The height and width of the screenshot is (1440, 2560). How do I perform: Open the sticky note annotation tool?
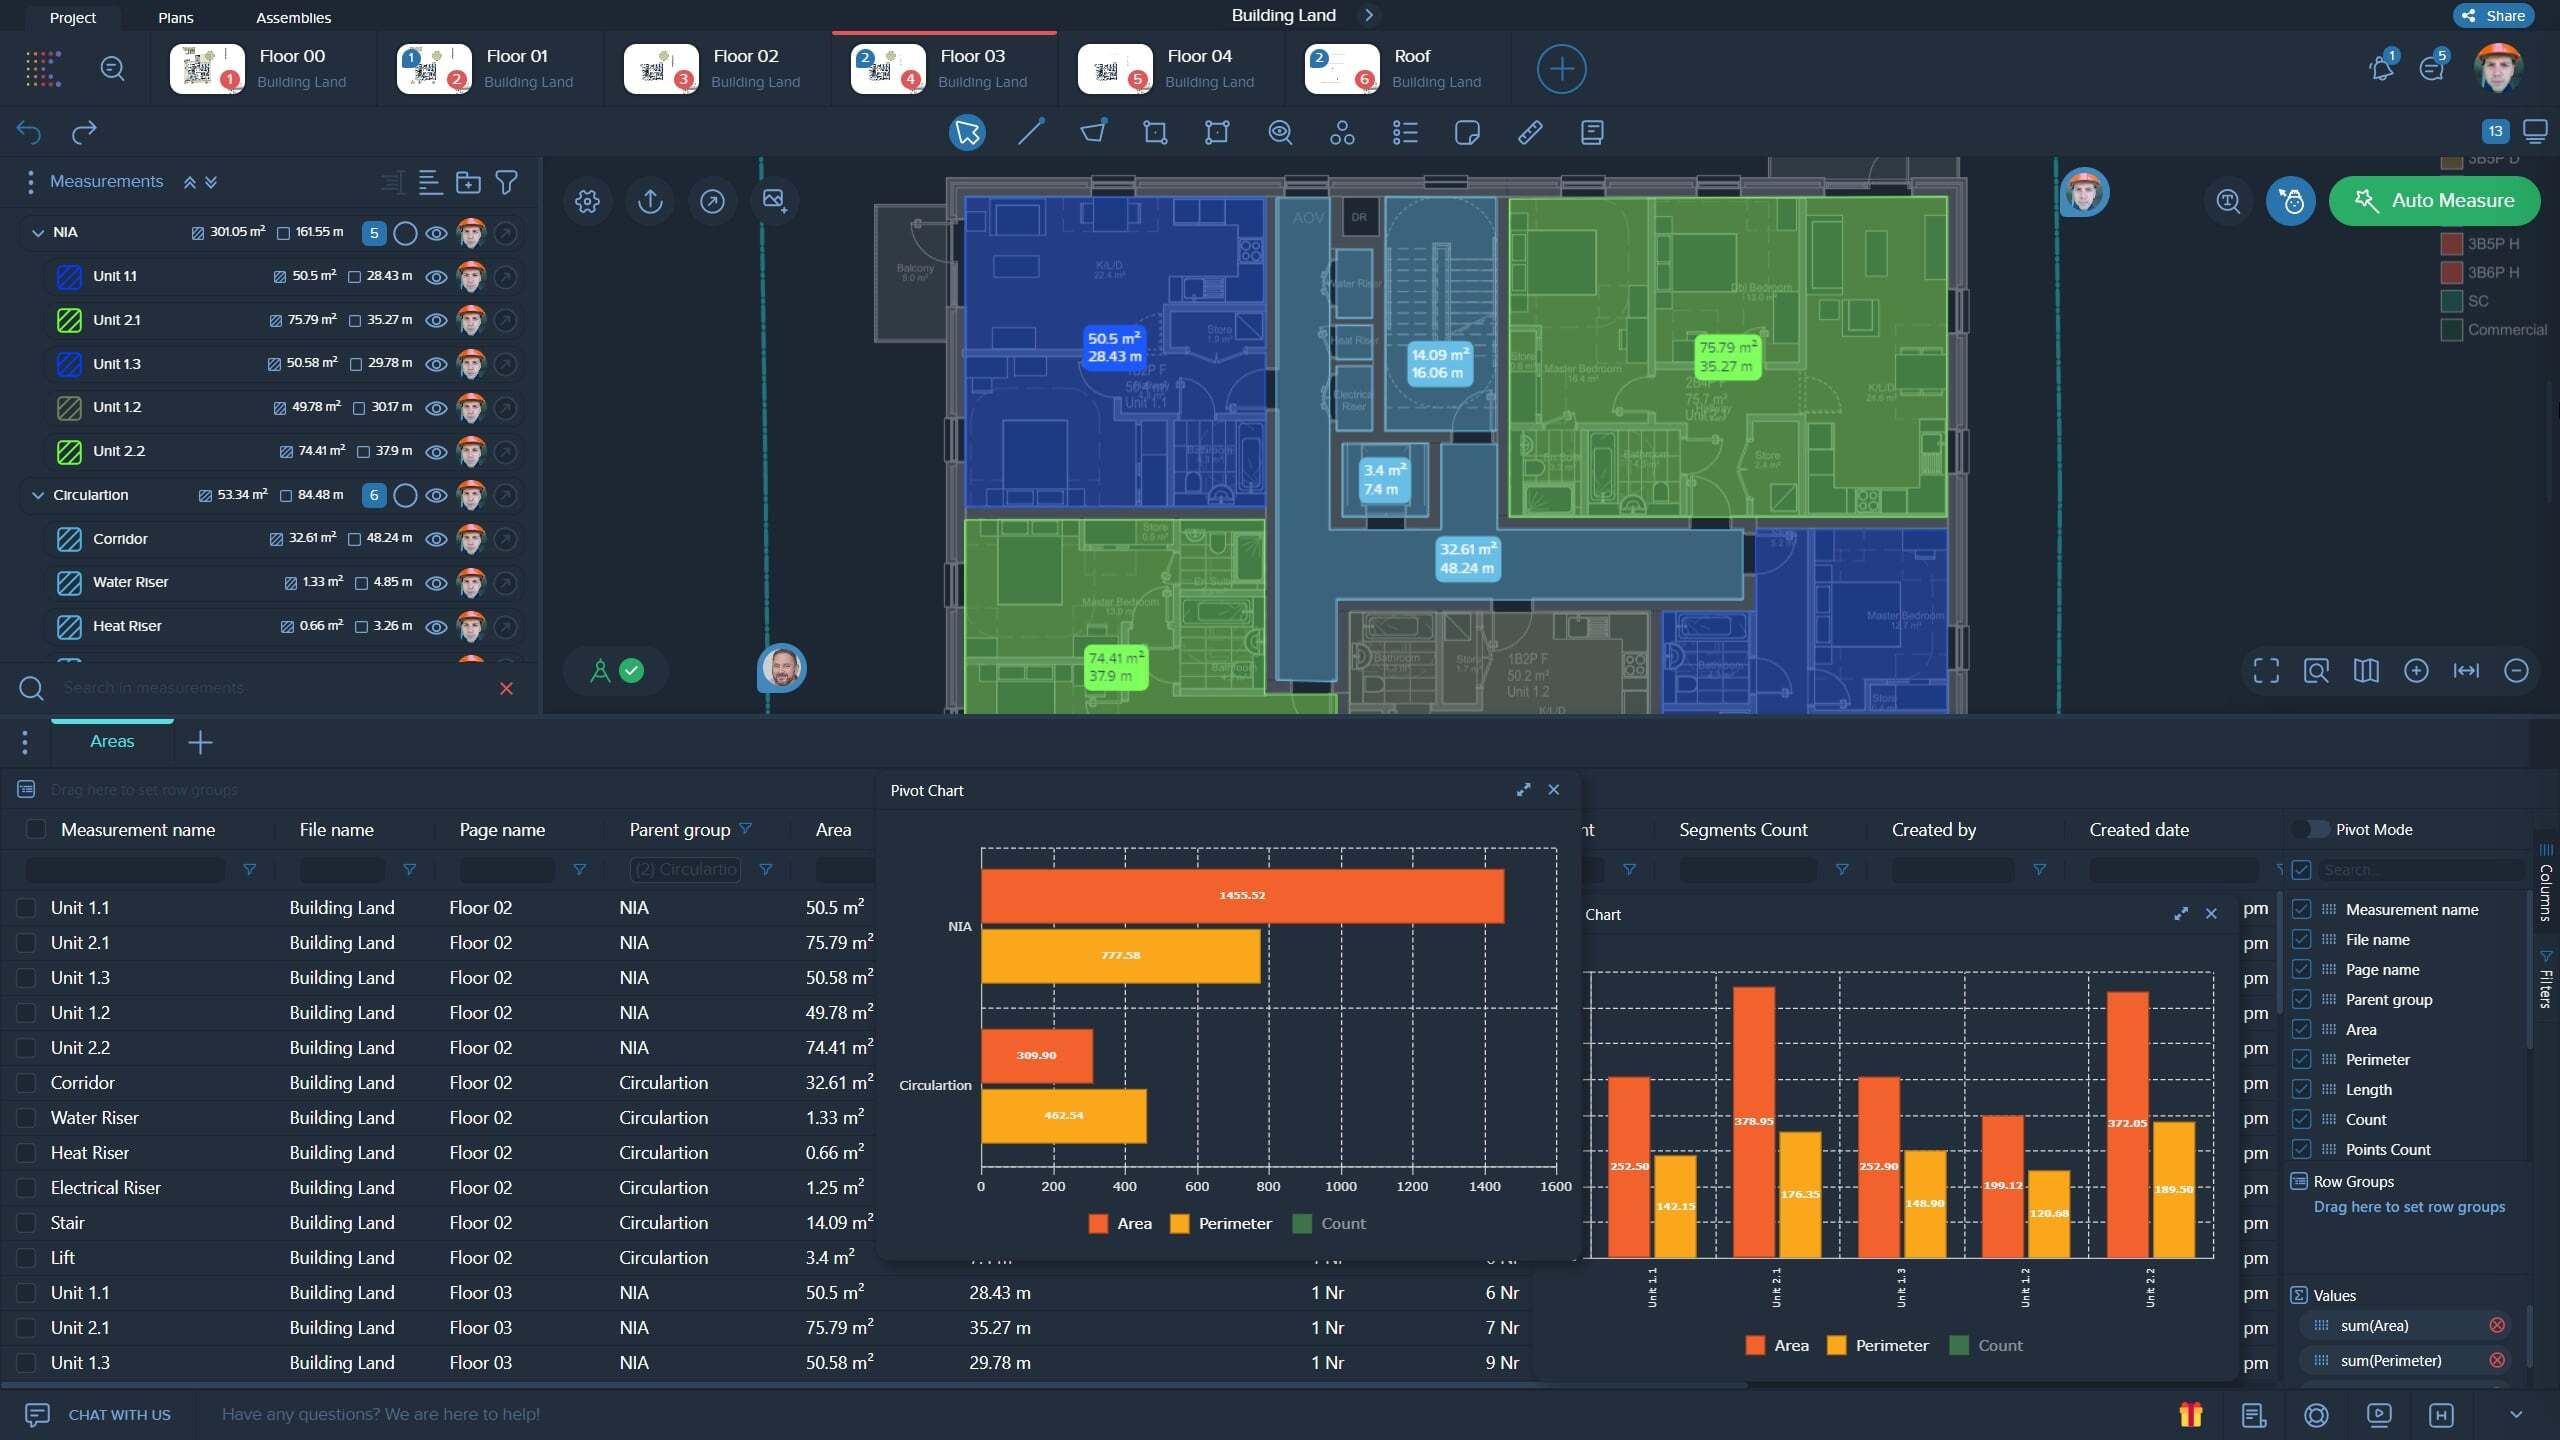click(x=1466, y=132)
